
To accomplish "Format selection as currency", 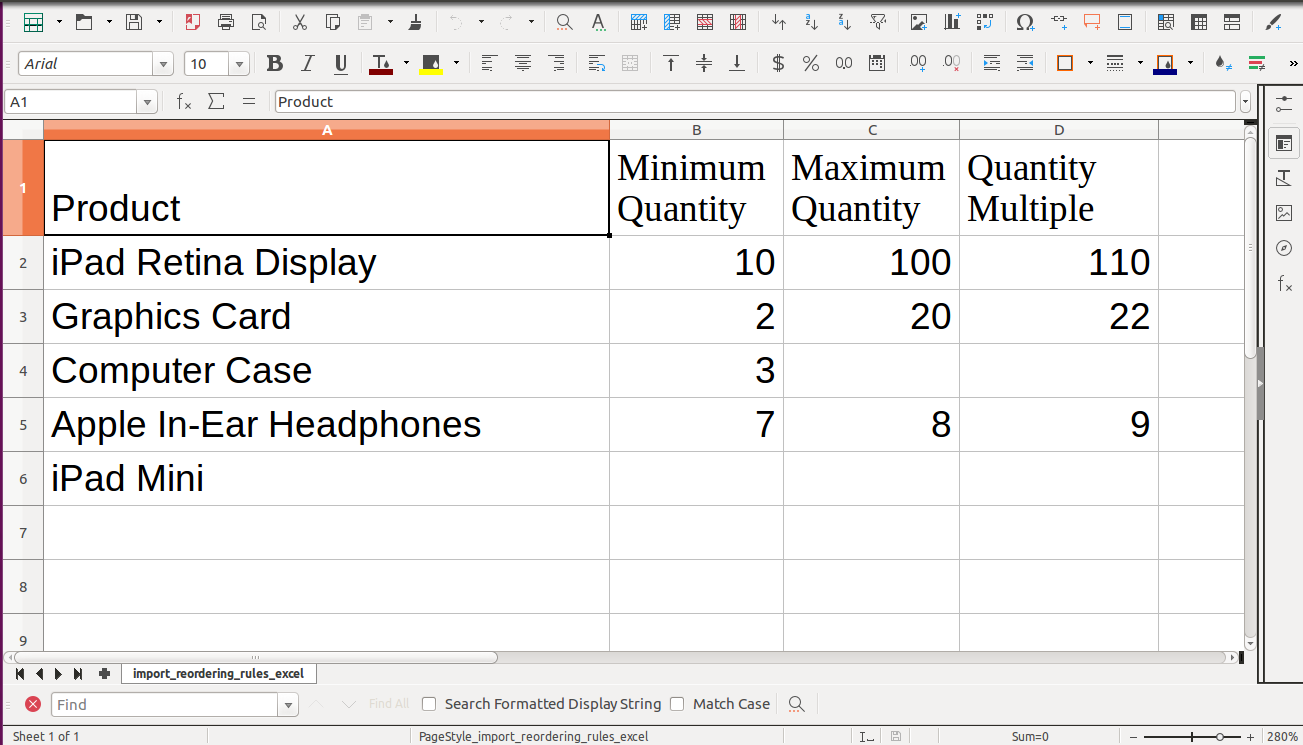I will pyautogui.click(x=778, y=64).
